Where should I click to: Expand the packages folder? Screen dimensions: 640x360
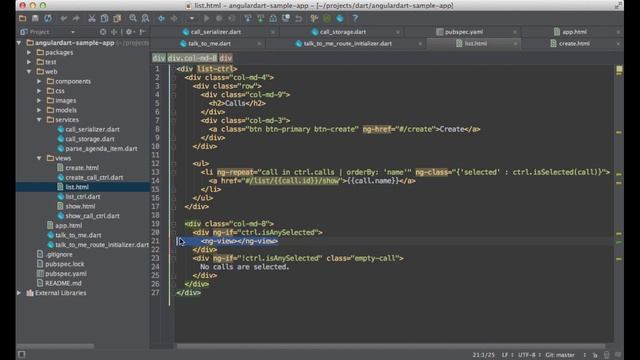point(29,53)
